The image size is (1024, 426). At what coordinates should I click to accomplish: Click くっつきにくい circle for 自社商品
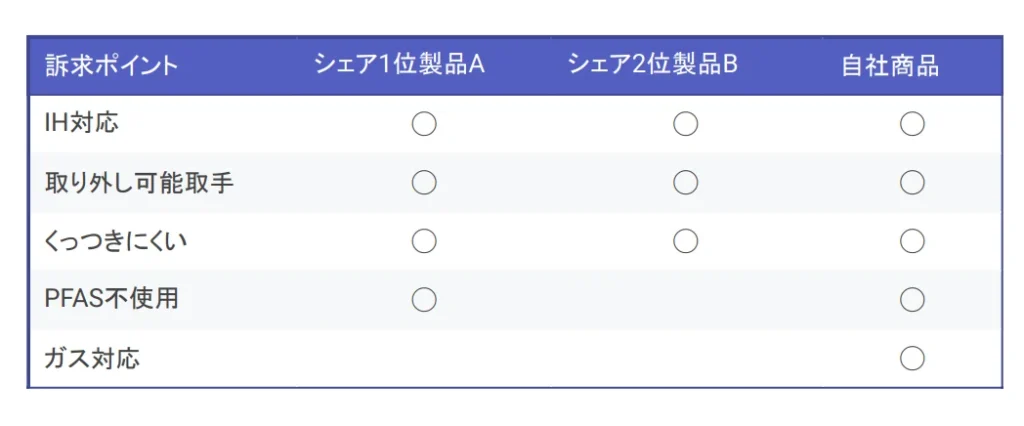[911, 241]
